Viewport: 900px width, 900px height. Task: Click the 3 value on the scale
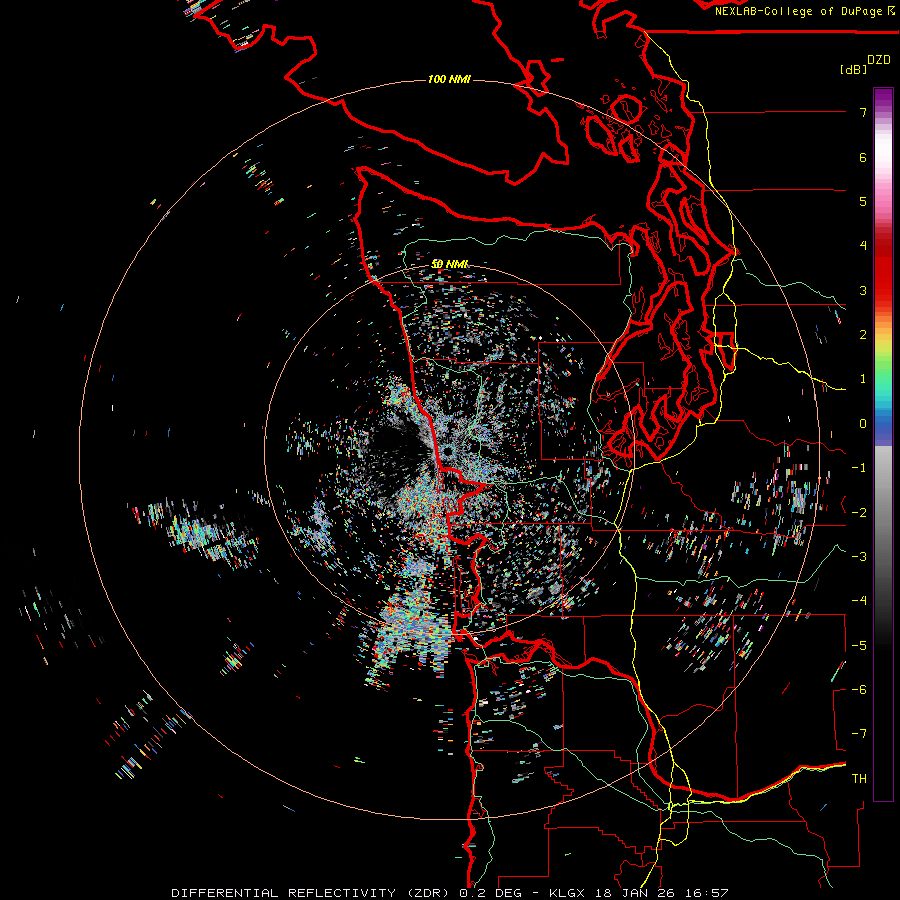pos(863,290)
